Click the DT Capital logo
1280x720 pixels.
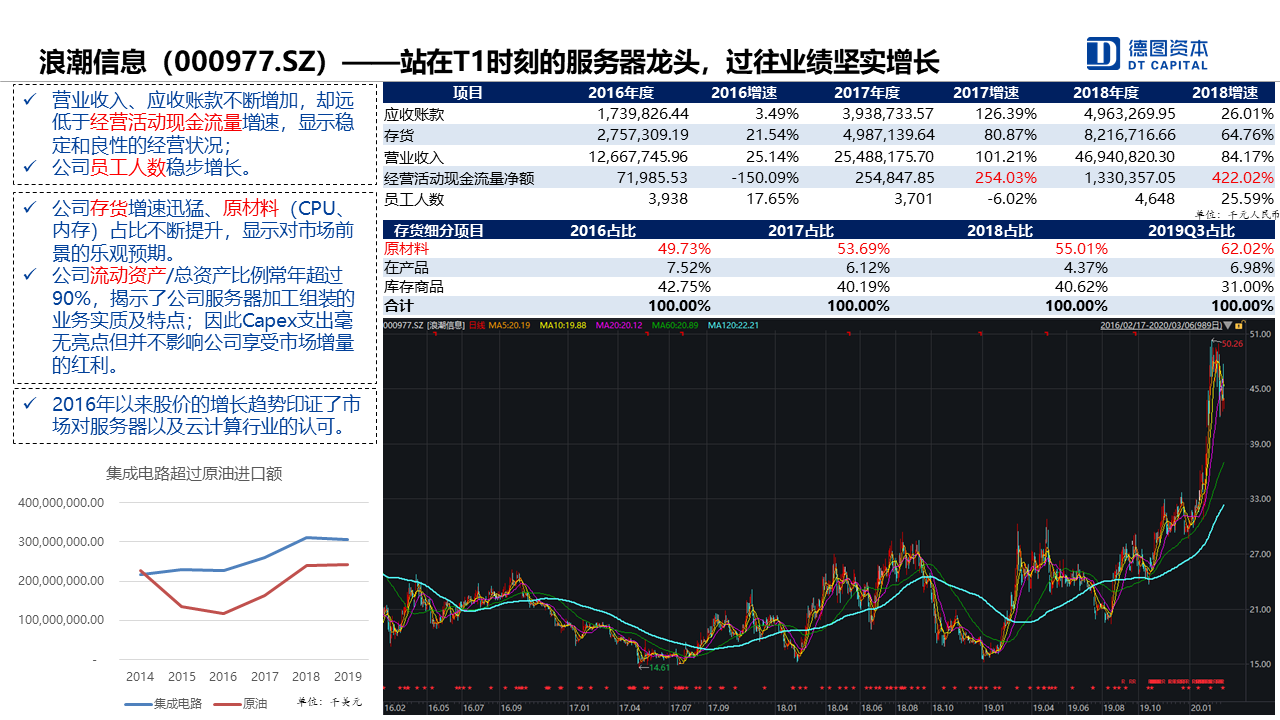click(1147, 53)
